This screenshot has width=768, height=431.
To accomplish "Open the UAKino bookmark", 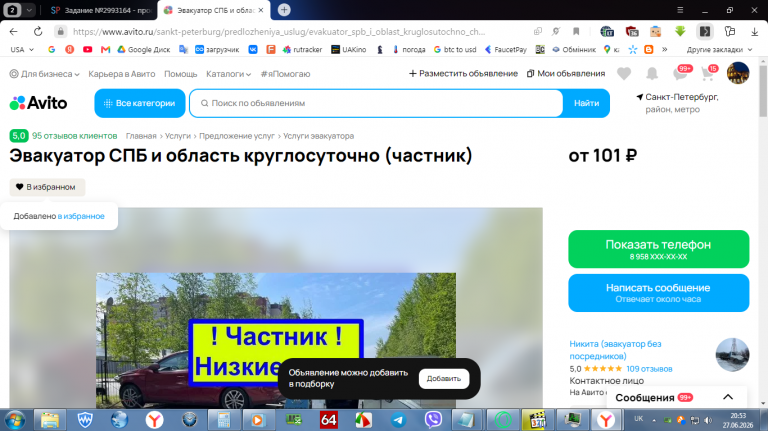I will (349, 49).
